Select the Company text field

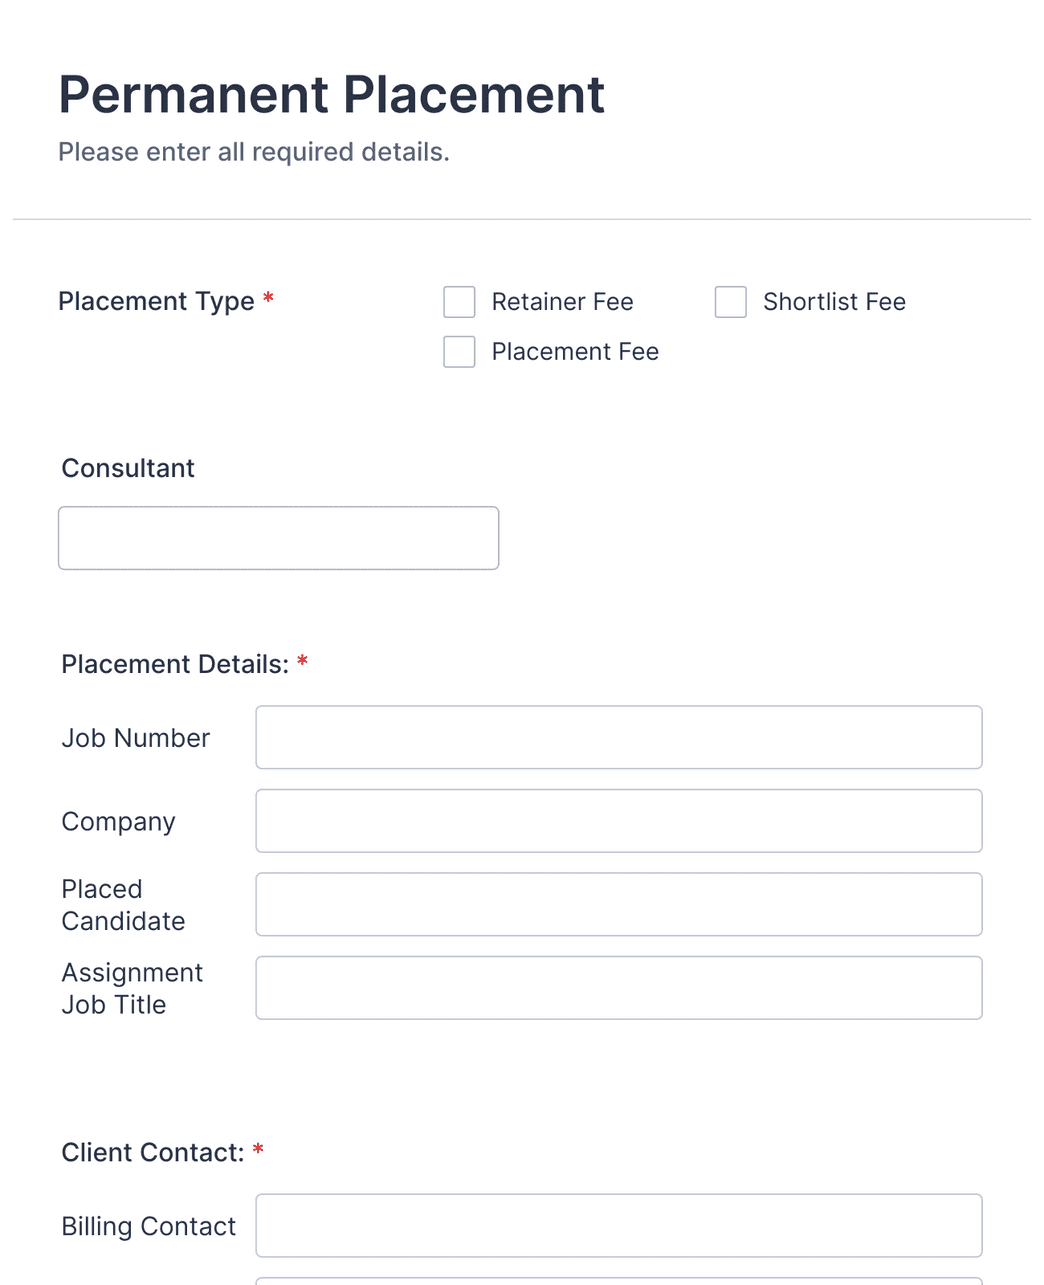(618, 820)
